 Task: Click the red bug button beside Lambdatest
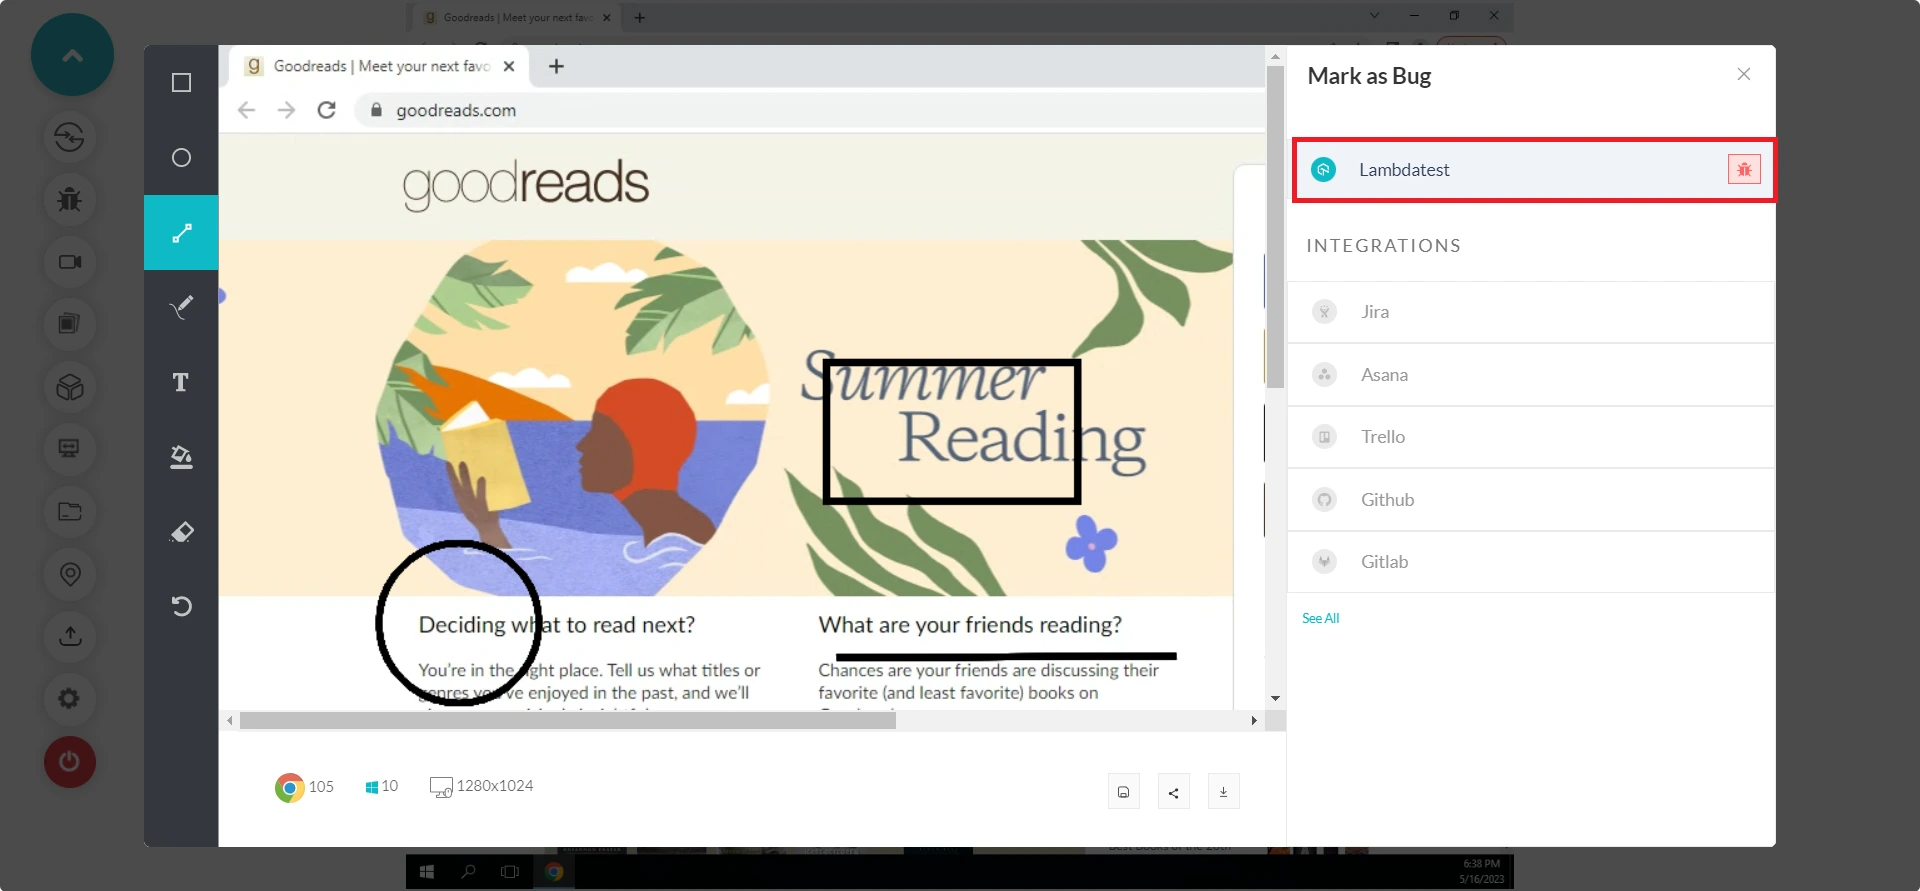pyautogui.click(x=1744, y=170)
